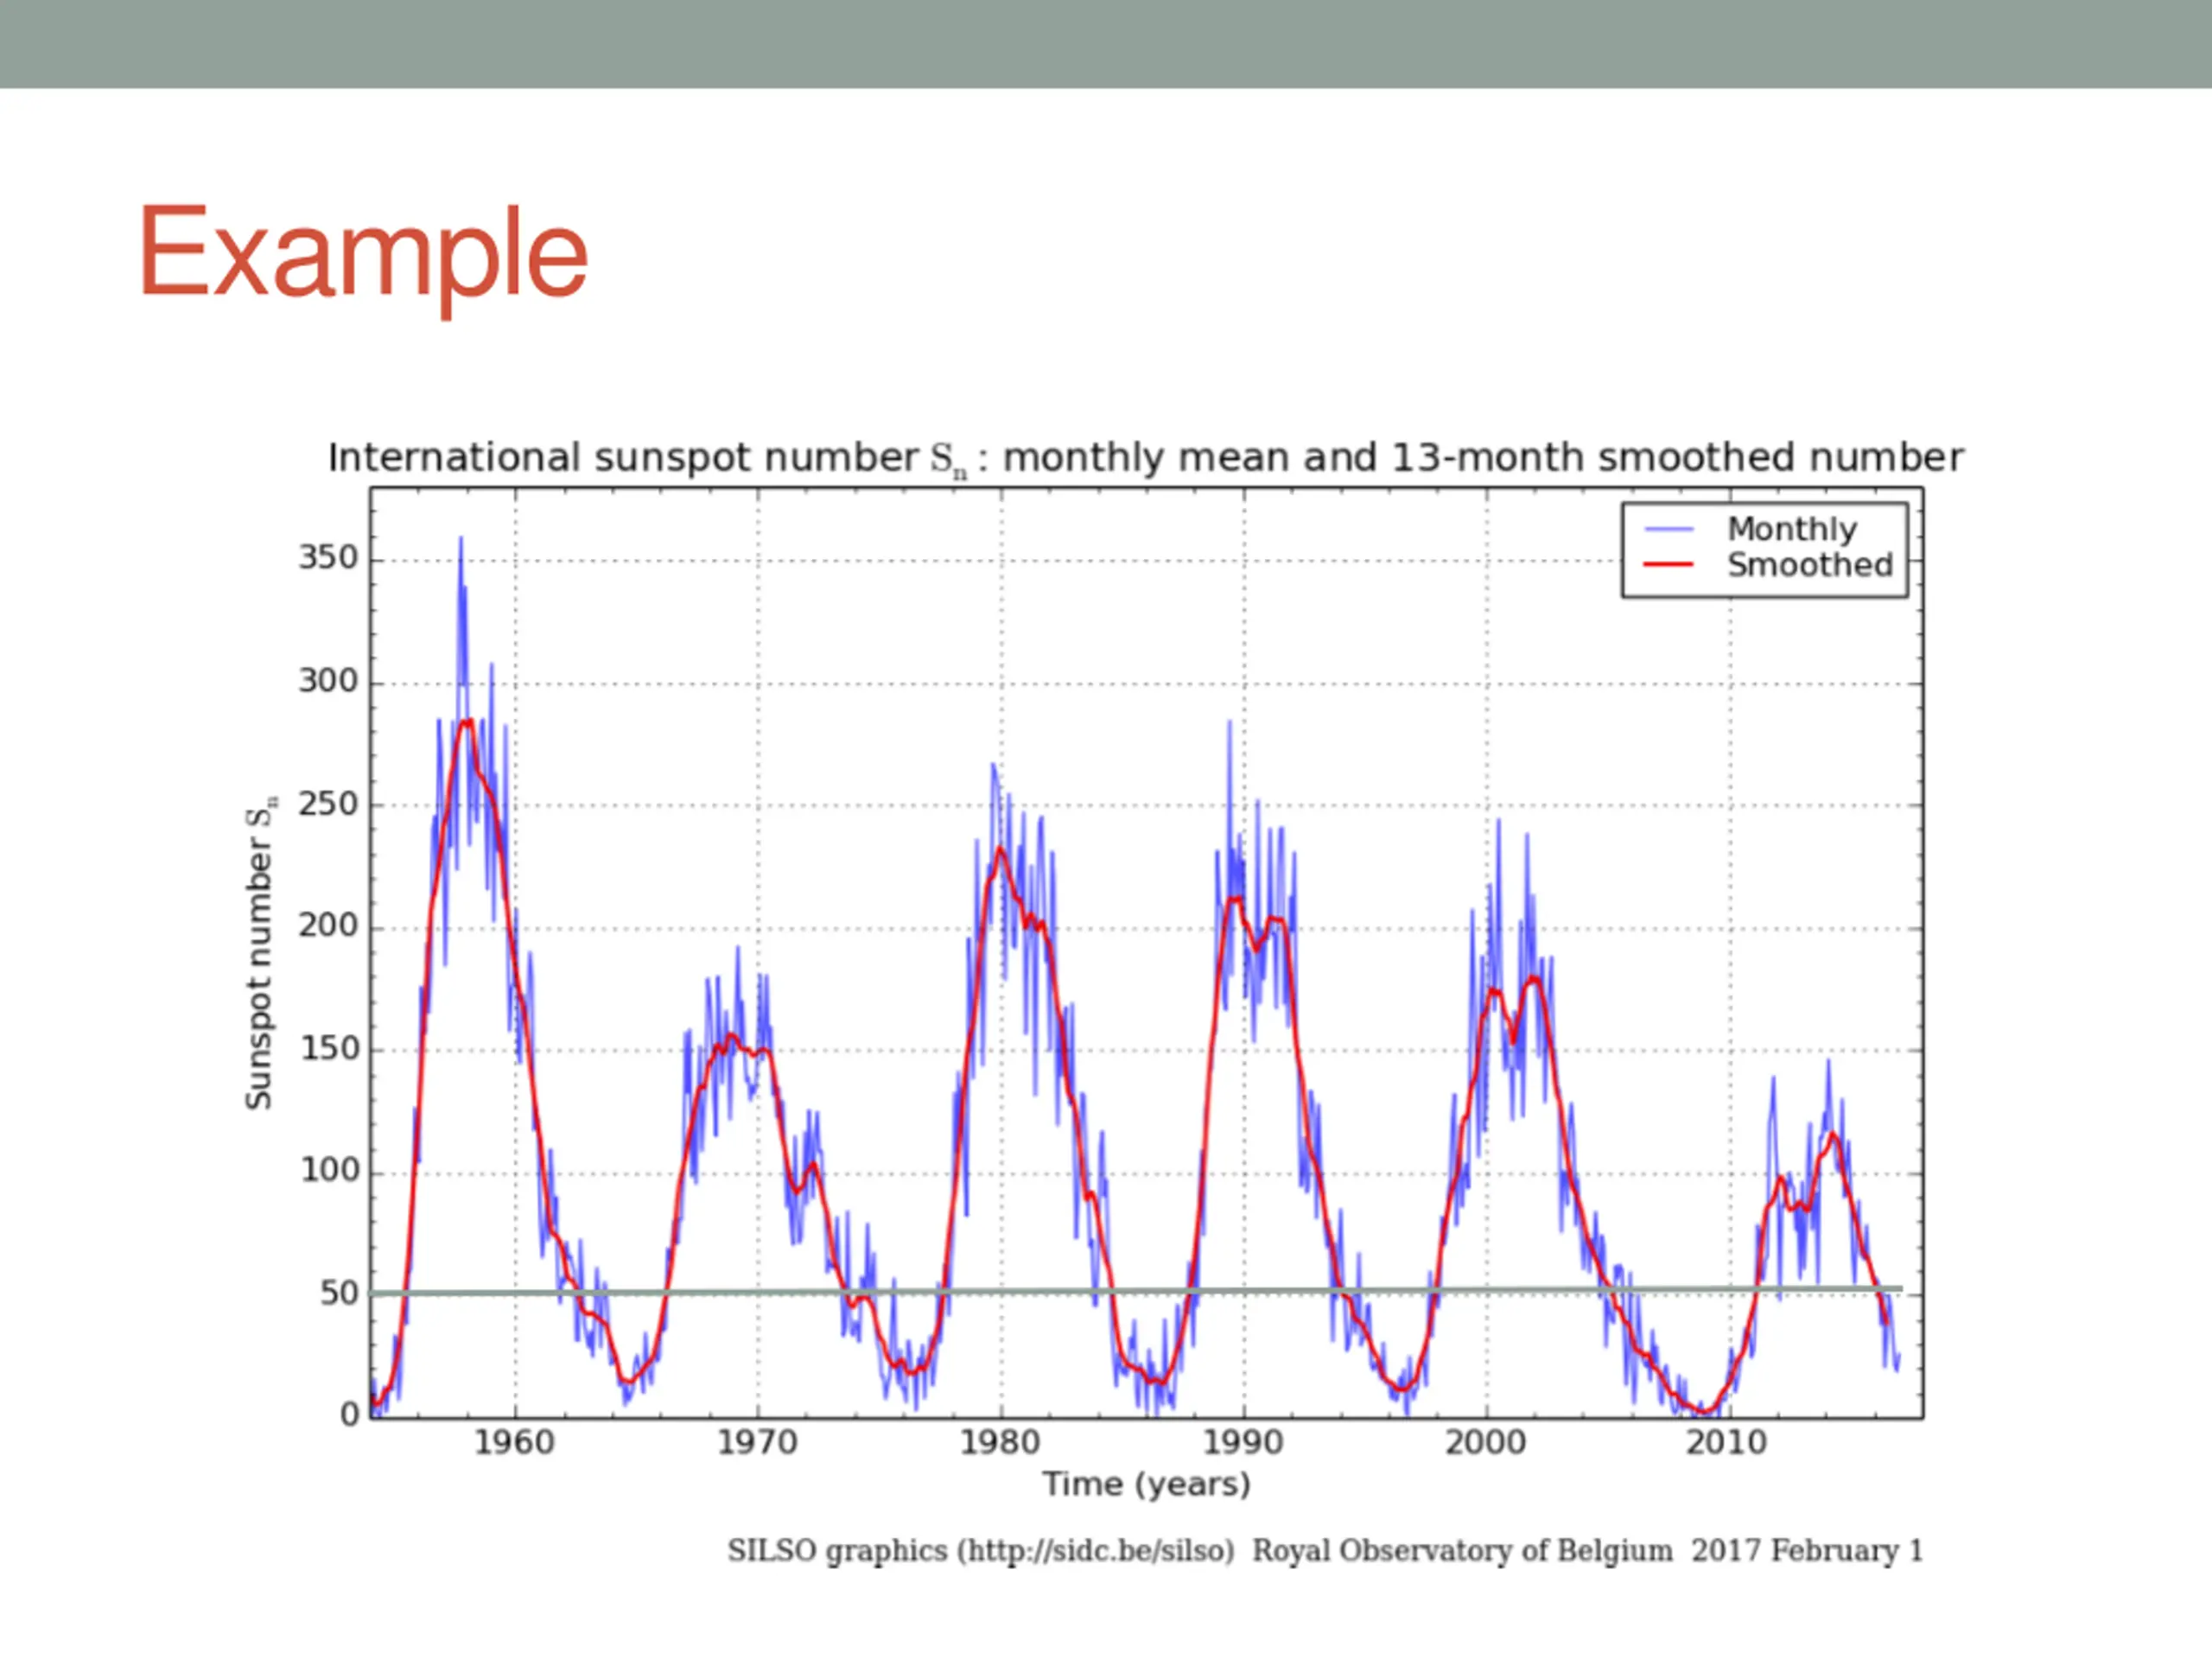Click the 1970 tick label on the time axis
Screen dimensions: 2212x1659
point(757,1443)
